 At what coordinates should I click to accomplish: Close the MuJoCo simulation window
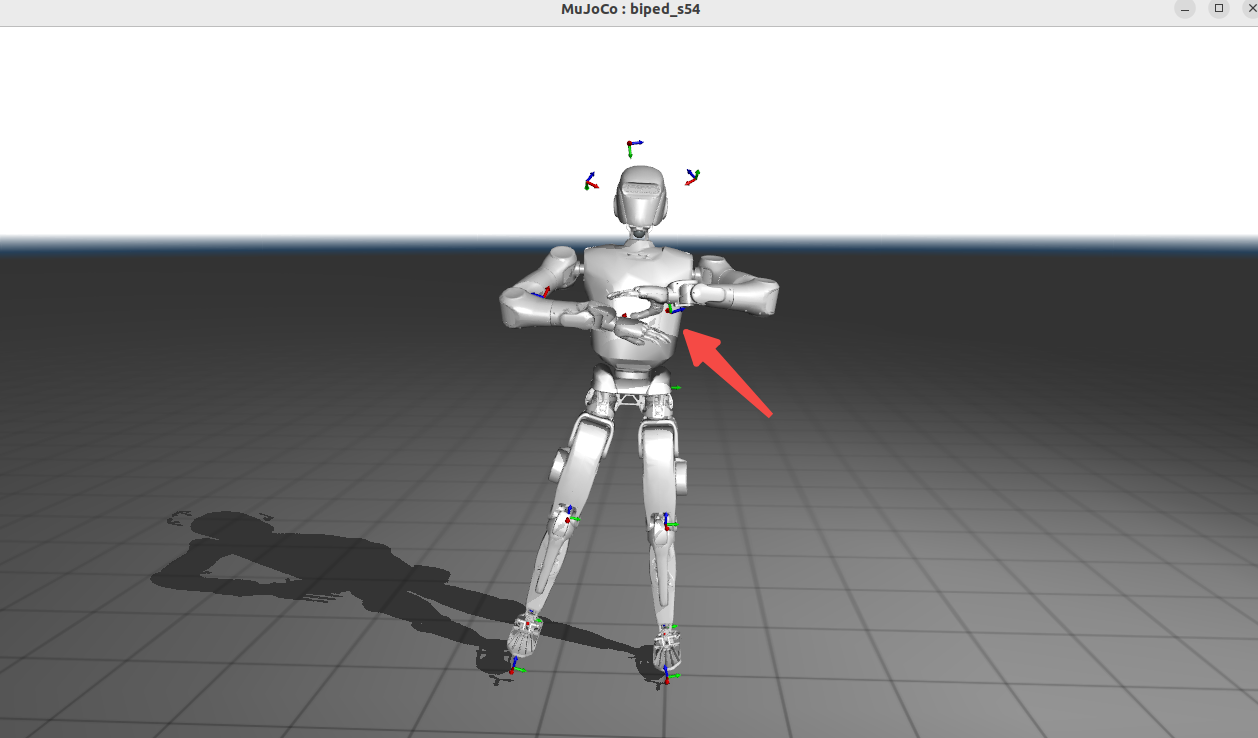[1250, 9]
